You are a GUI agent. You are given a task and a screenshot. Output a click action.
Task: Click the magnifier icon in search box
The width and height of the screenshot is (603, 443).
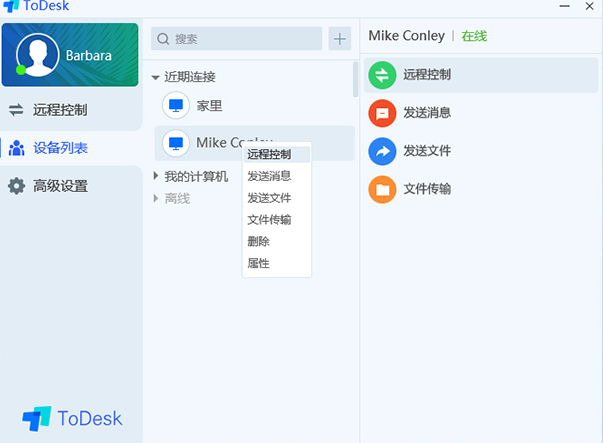tap(163, 38)
